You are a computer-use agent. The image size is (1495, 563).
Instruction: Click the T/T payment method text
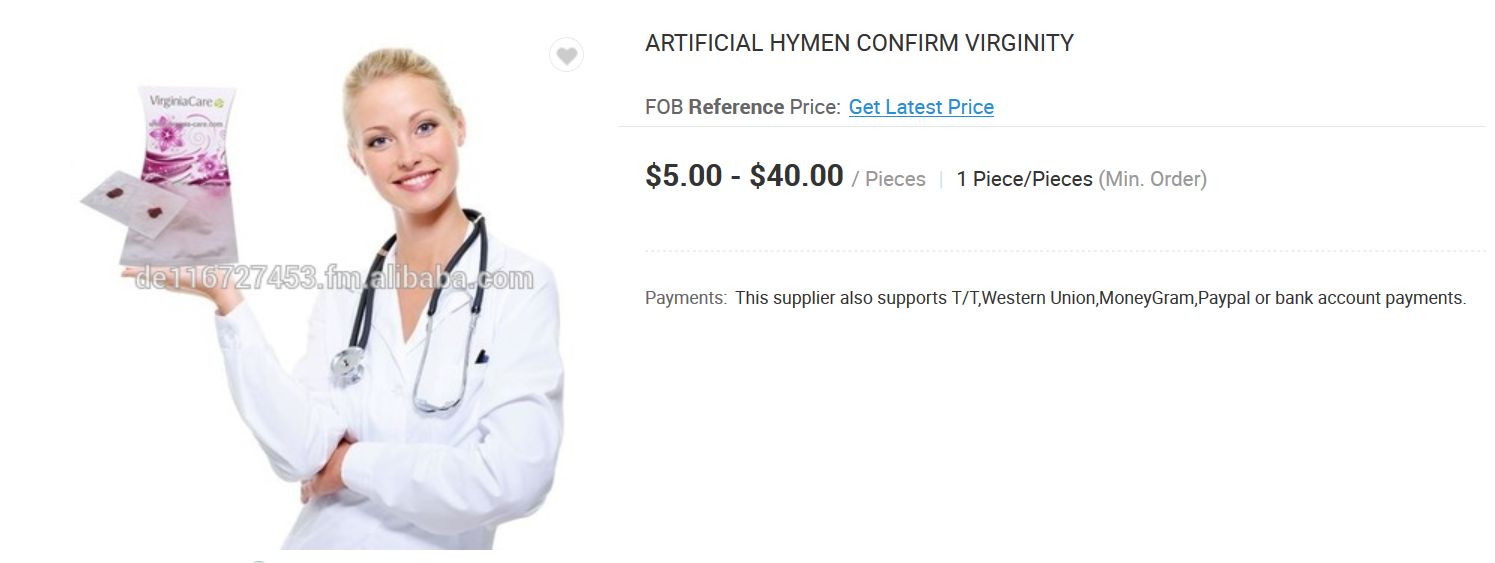pyautogui.click(x=964, y=298)
